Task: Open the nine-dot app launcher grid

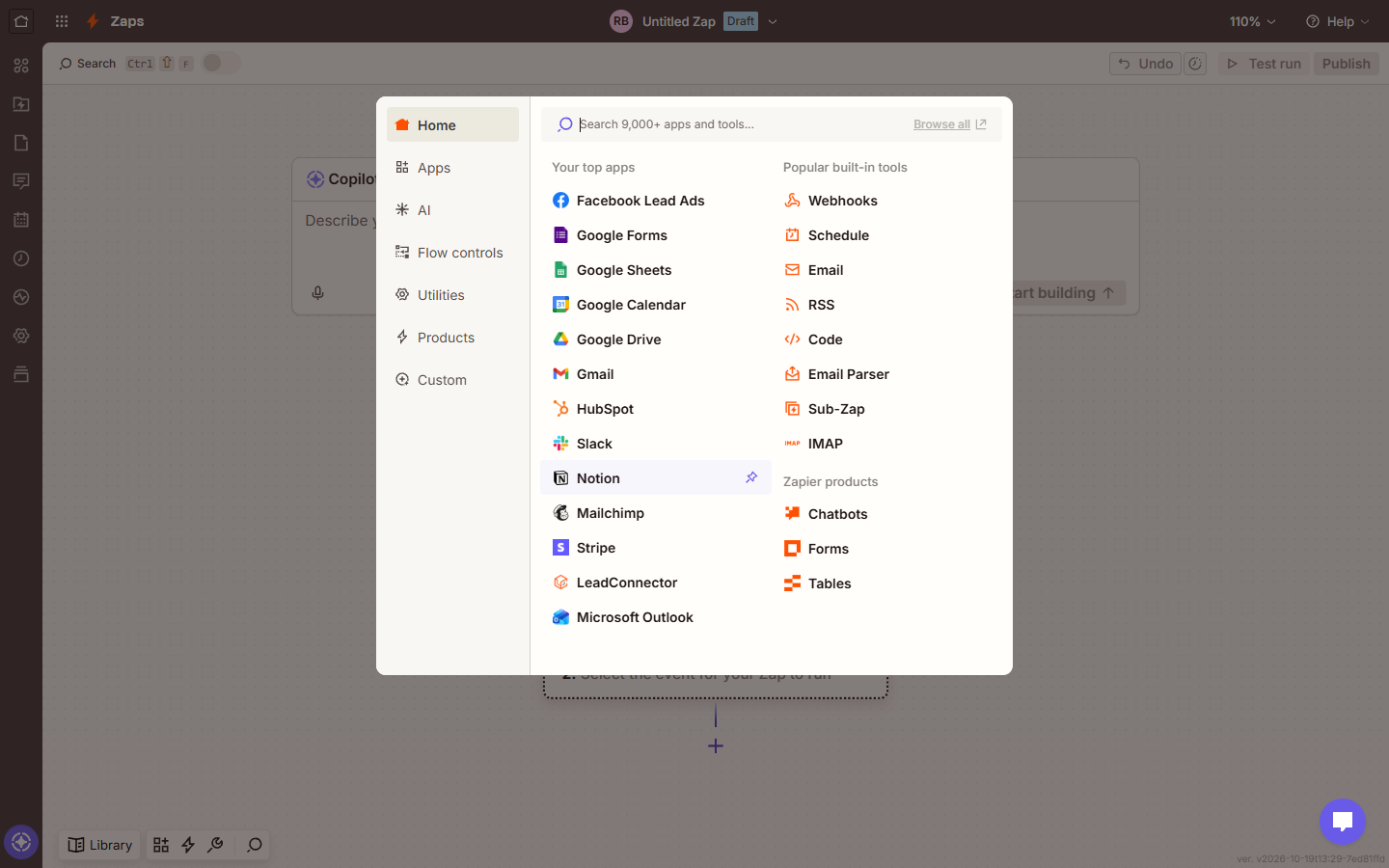Action: pyautogui.click(x=62, y=21)
